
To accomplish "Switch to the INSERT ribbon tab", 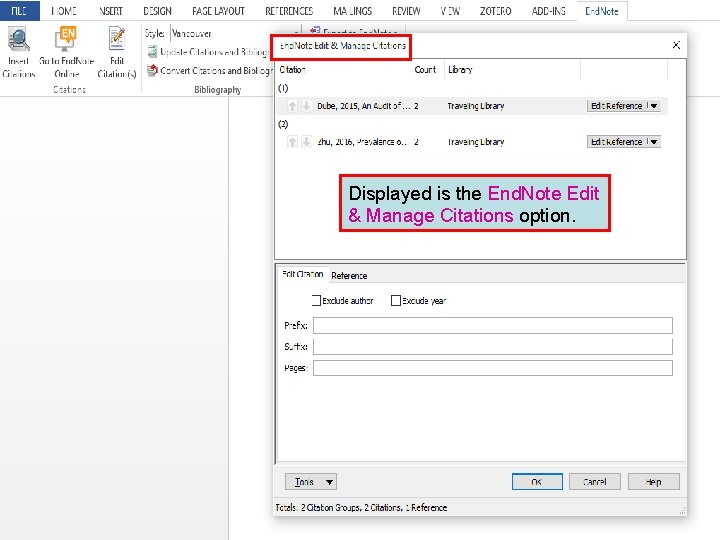I will (x=111, y=11).
